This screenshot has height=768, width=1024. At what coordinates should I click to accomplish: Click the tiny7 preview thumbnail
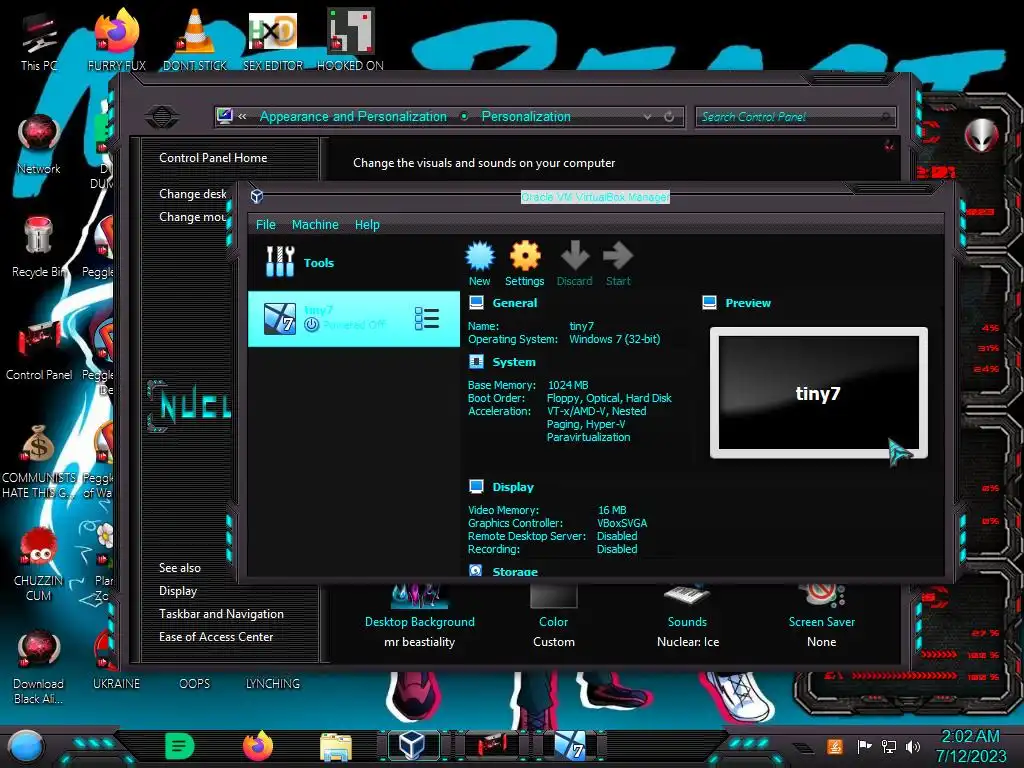click(818, 392)
